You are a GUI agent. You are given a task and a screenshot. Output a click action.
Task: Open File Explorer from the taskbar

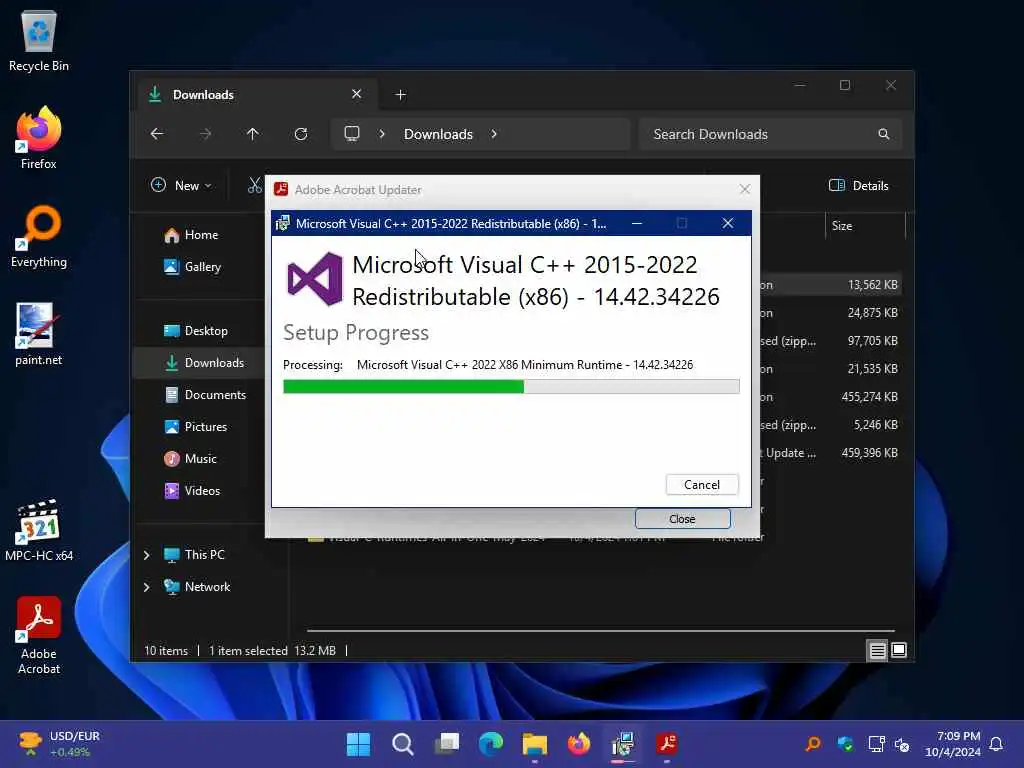click(x=535, y=744)
